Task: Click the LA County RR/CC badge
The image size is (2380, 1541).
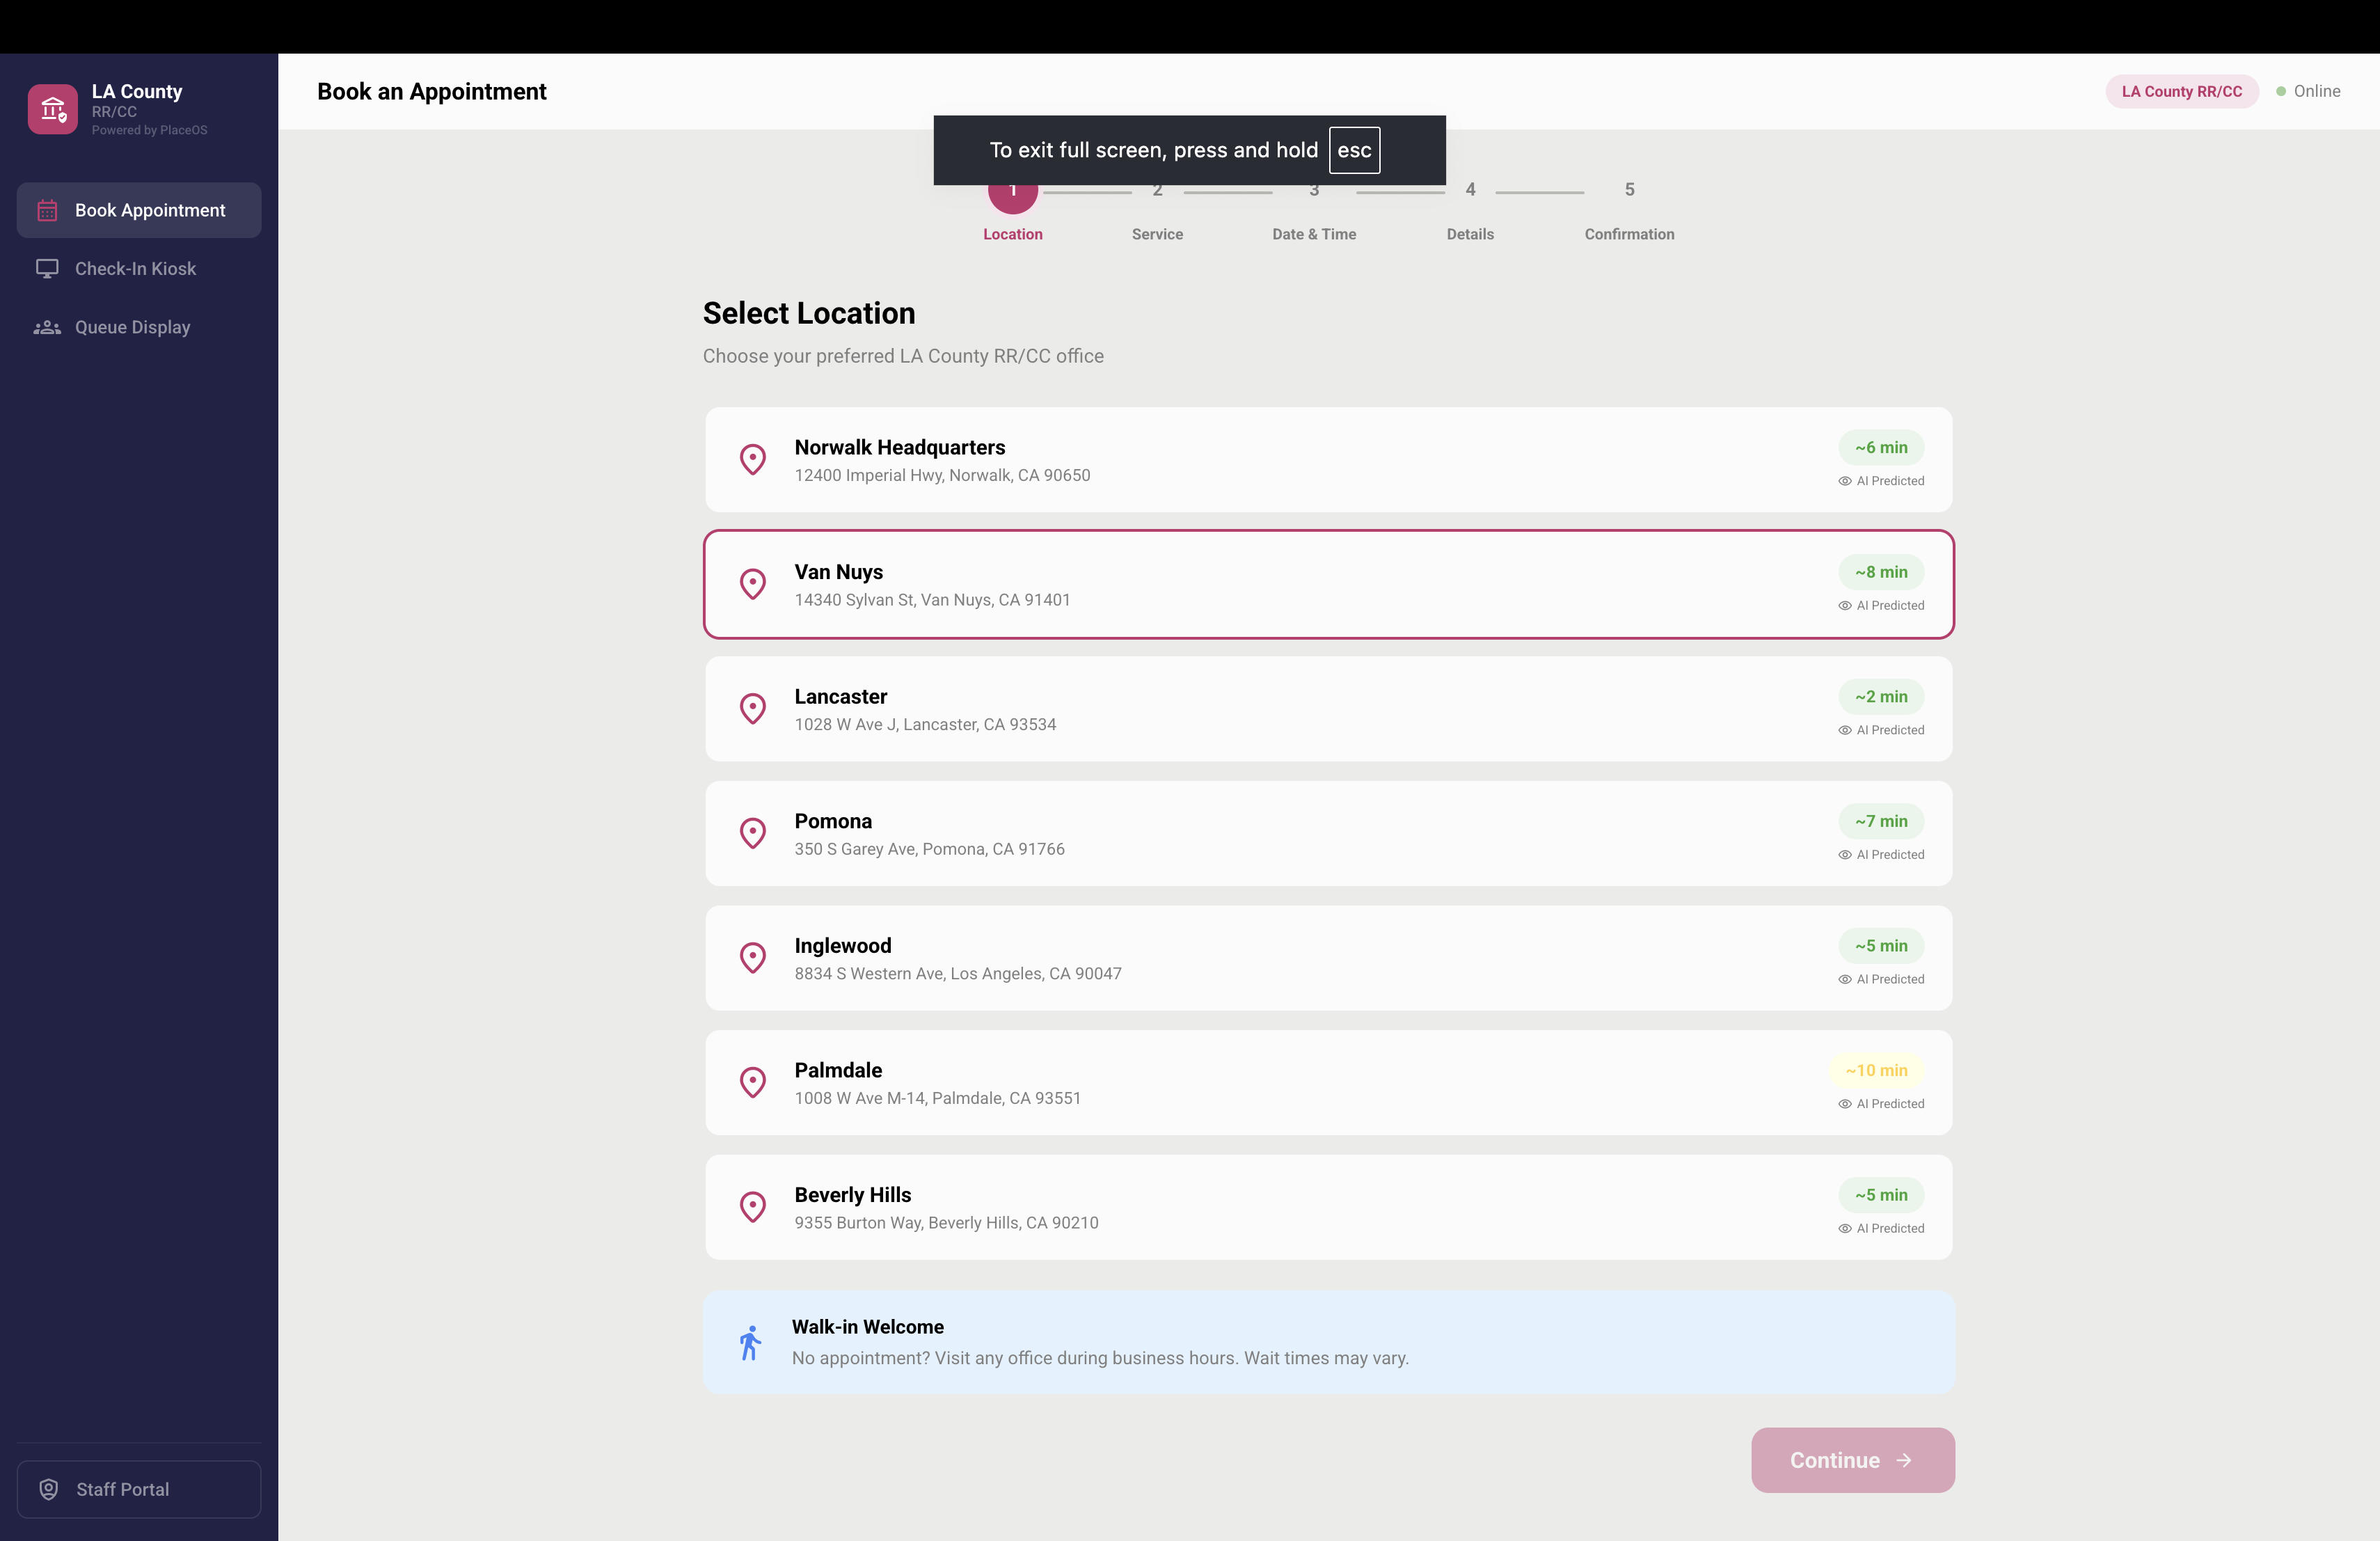Action: (2182, 91)
